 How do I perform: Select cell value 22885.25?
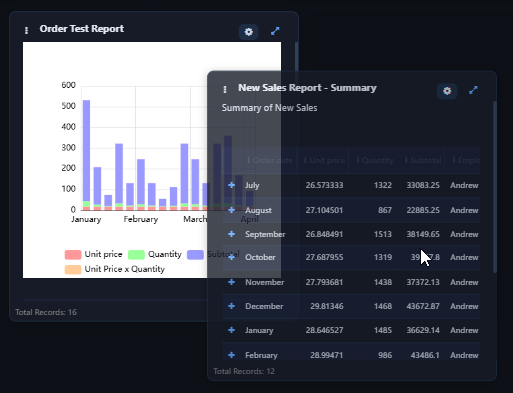click(423, 210)
